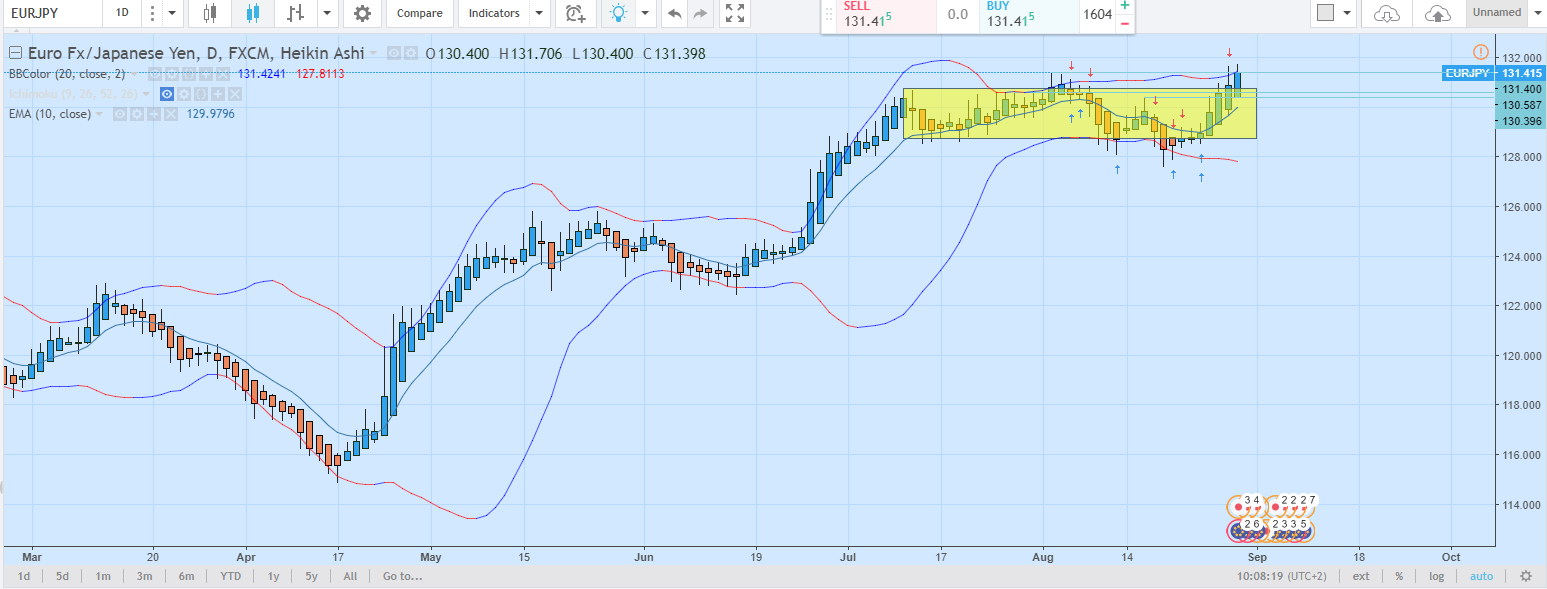The width and height of the screenshot is (1547, 589).
Task: Load chart layout from the cloud
Action: click(x=1387, y=13)
